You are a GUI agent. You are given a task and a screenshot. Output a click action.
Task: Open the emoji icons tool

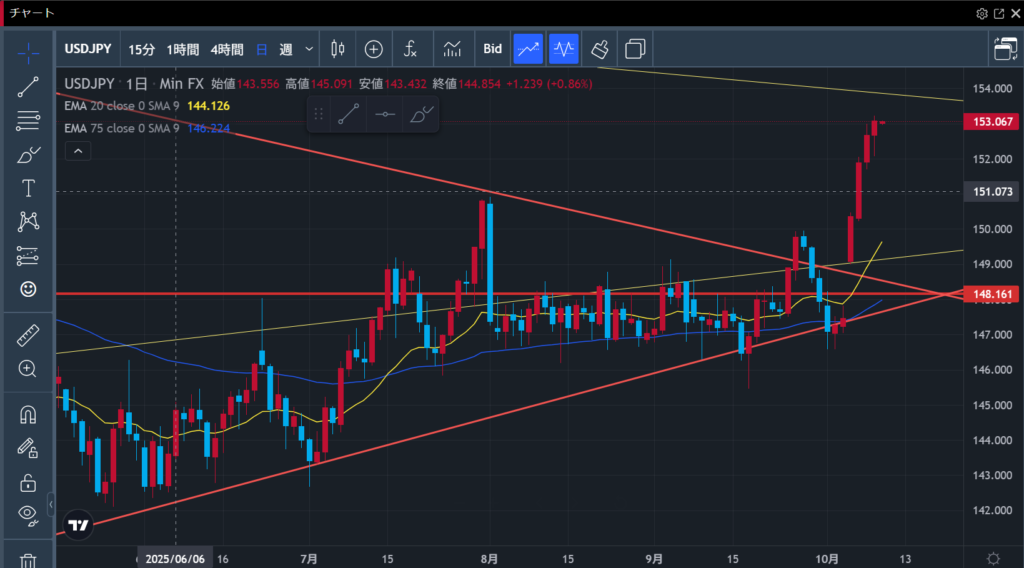[x=28, y=289]
